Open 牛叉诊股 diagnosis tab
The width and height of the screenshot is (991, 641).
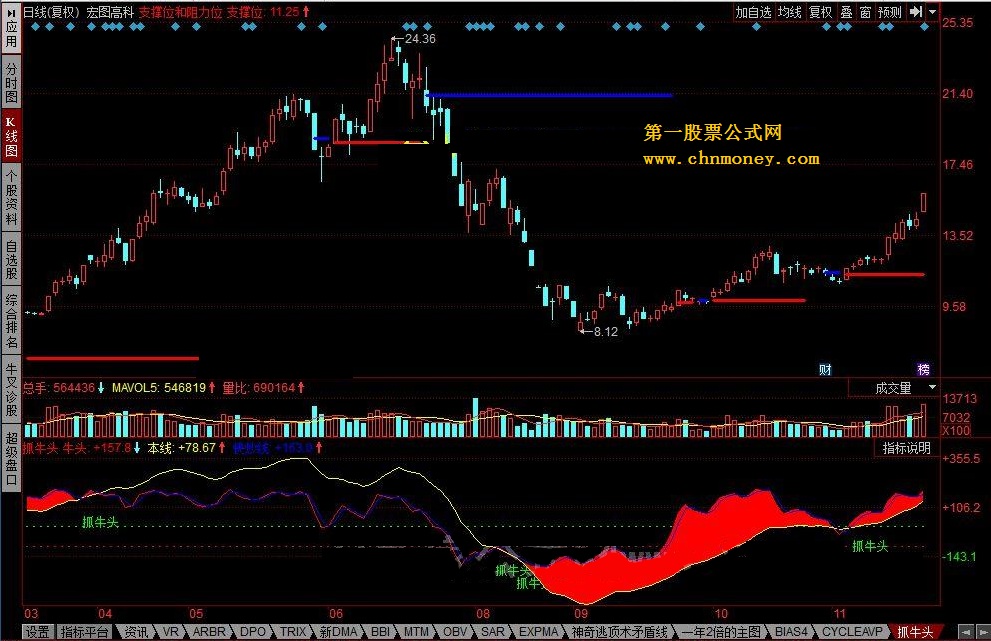pos(11,389)
